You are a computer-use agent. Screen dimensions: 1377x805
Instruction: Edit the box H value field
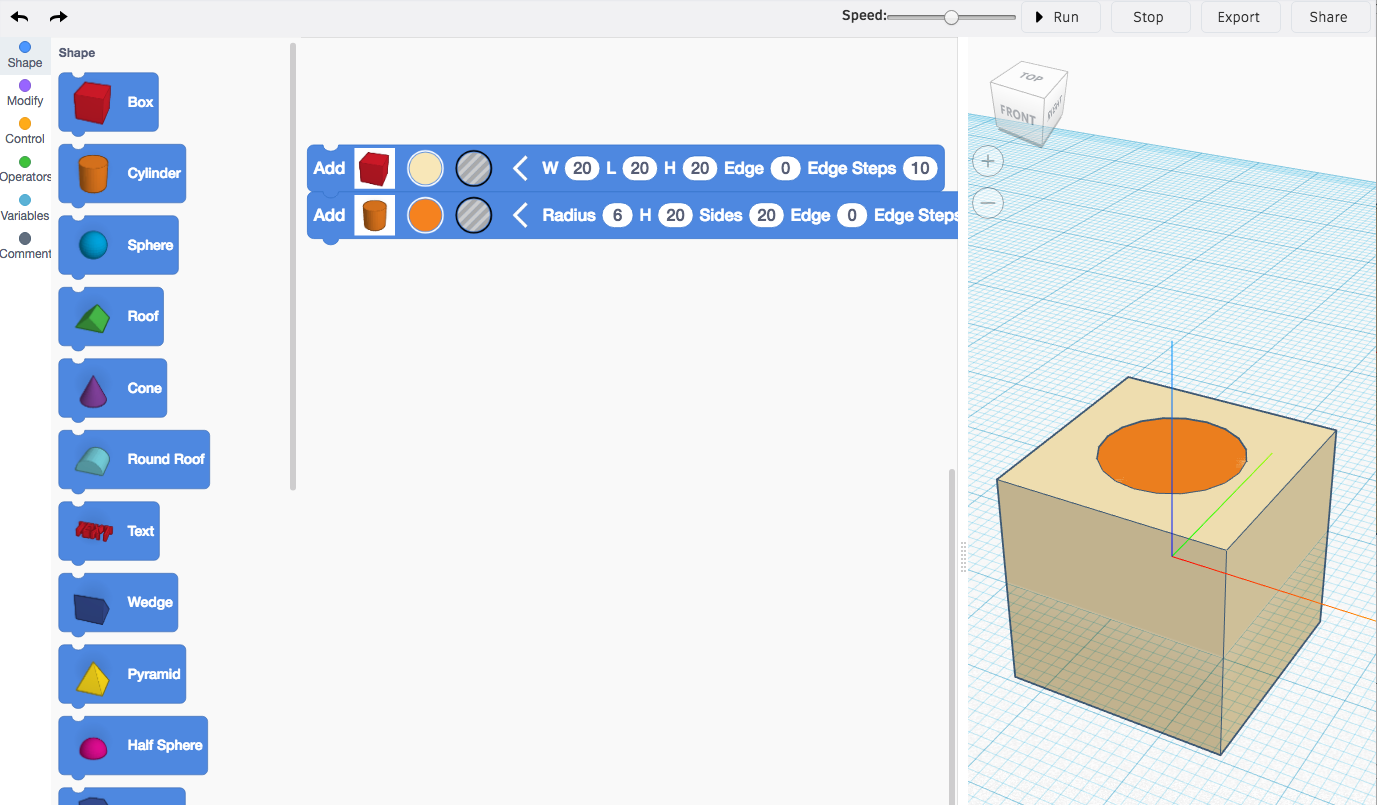pos(700,168)
